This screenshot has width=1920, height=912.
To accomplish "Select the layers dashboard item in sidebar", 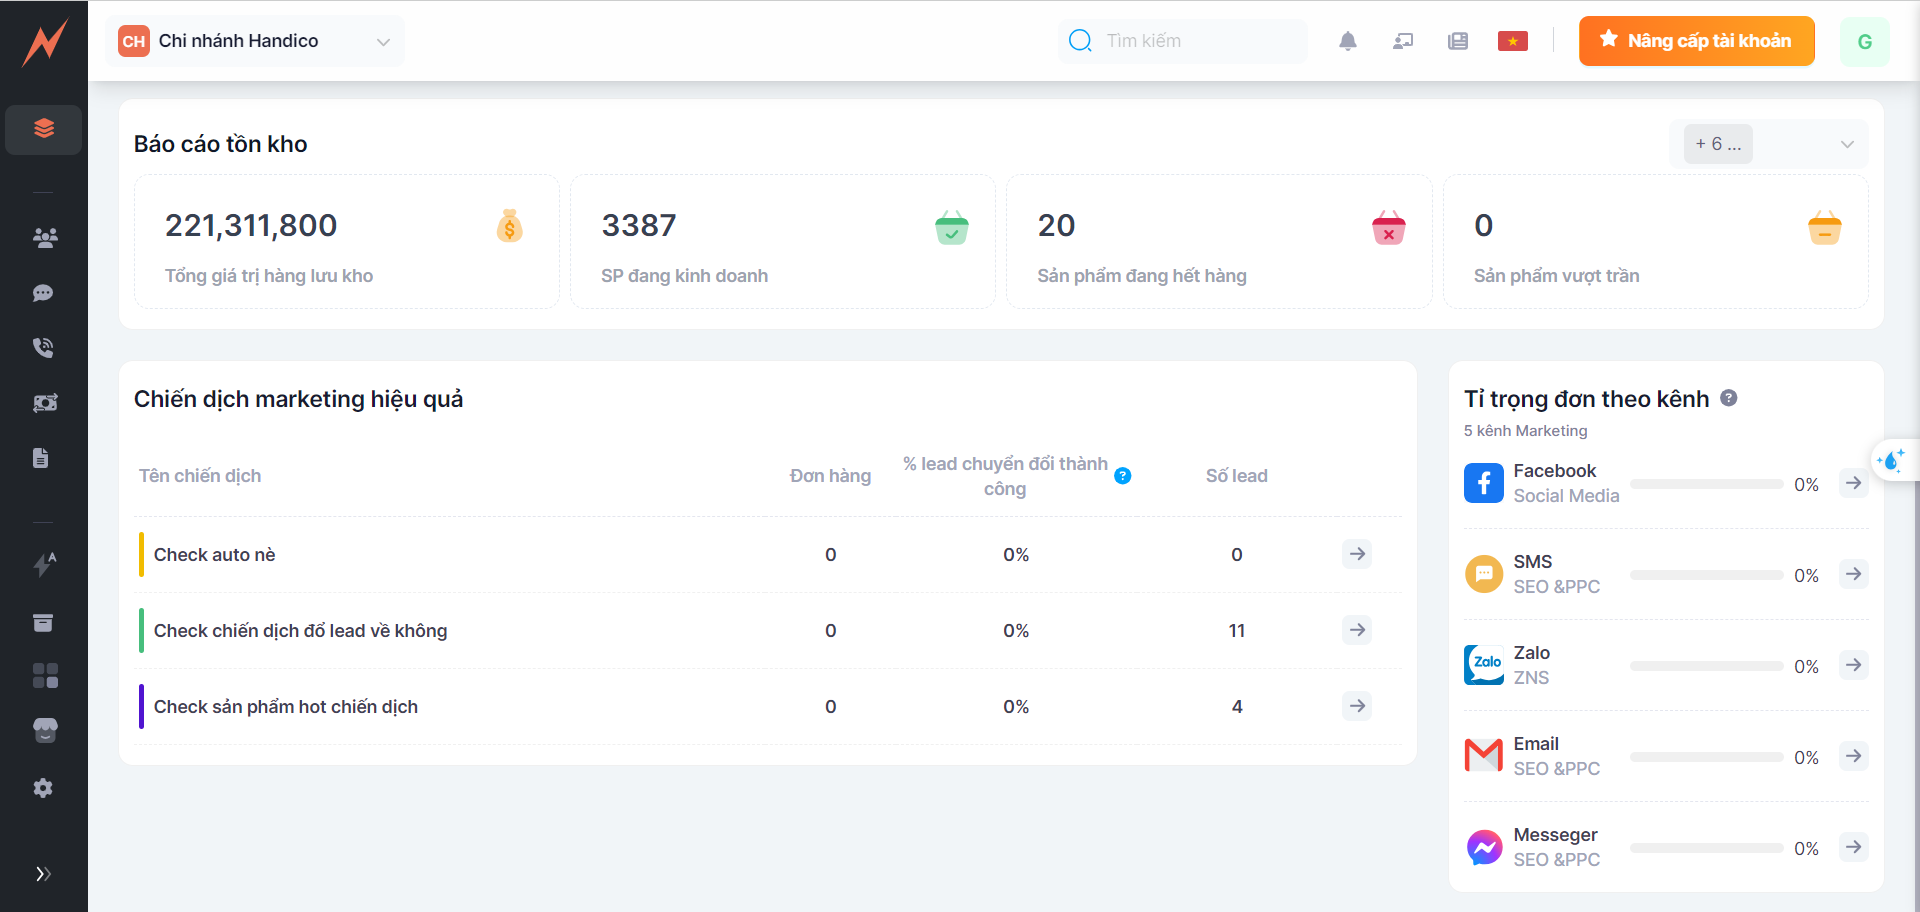I will pos(44,129).
